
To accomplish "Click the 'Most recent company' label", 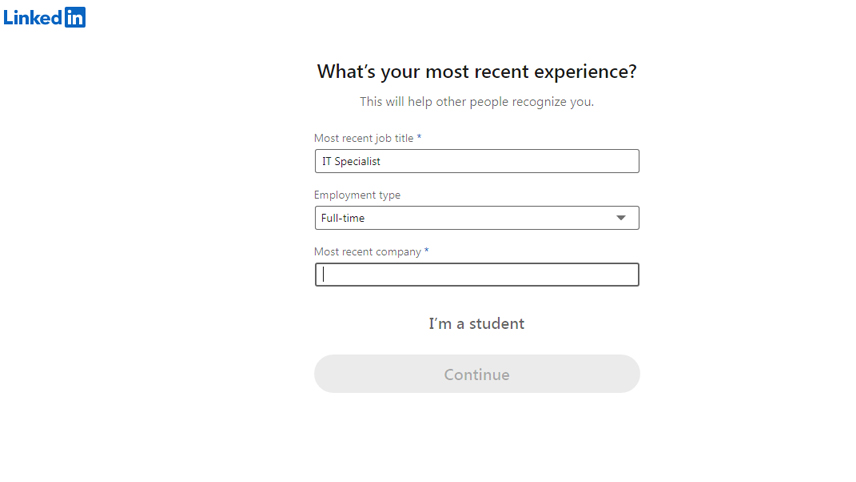I will [367, 252].
